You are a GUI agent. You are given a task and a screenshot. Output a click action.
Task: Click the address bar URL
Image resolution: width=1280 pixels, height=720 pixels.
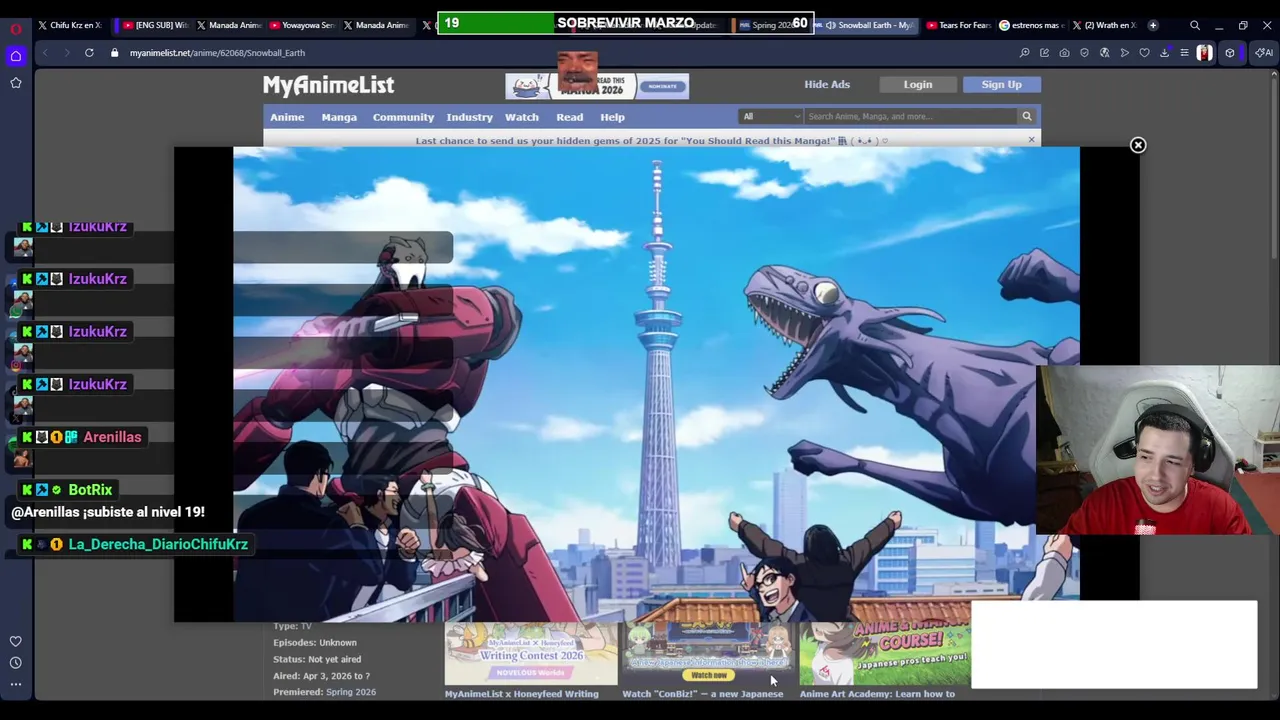(x=217, y=53)
